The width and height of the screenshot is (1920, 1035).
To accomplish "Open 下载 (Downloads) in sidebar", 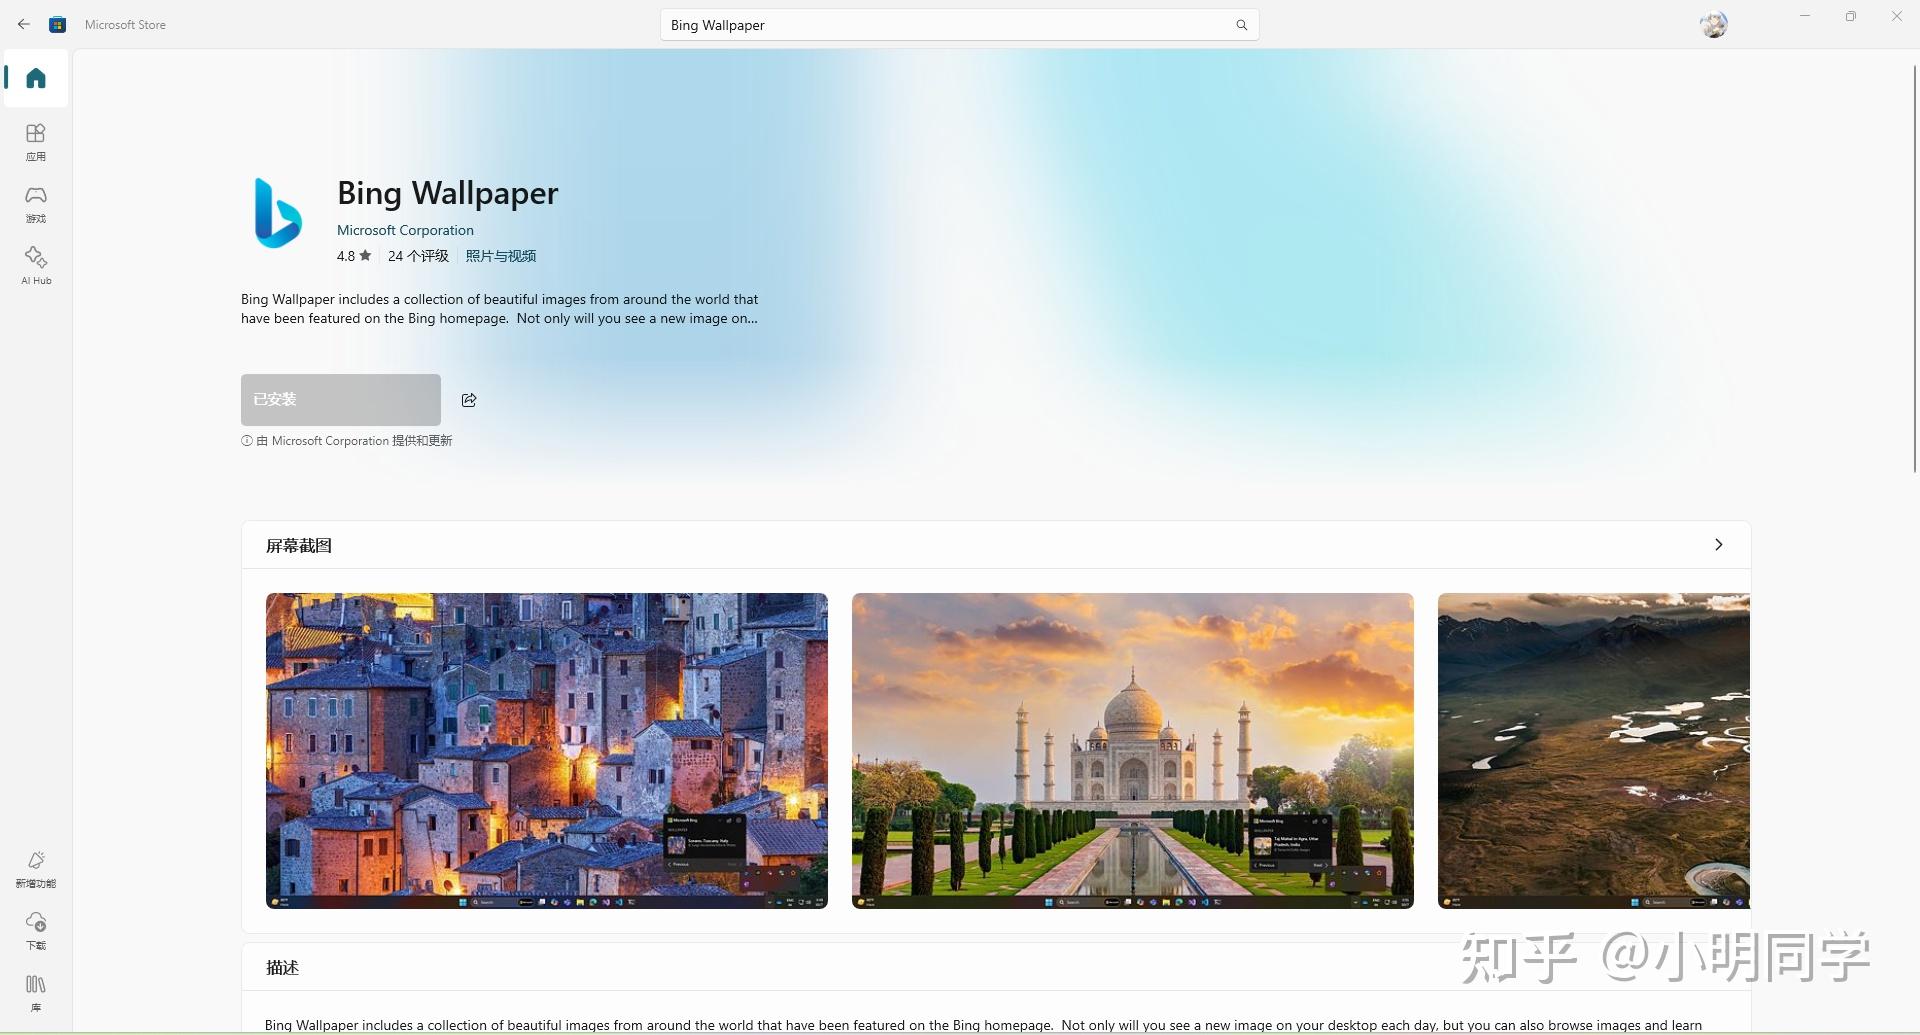I will click(36, 931).
